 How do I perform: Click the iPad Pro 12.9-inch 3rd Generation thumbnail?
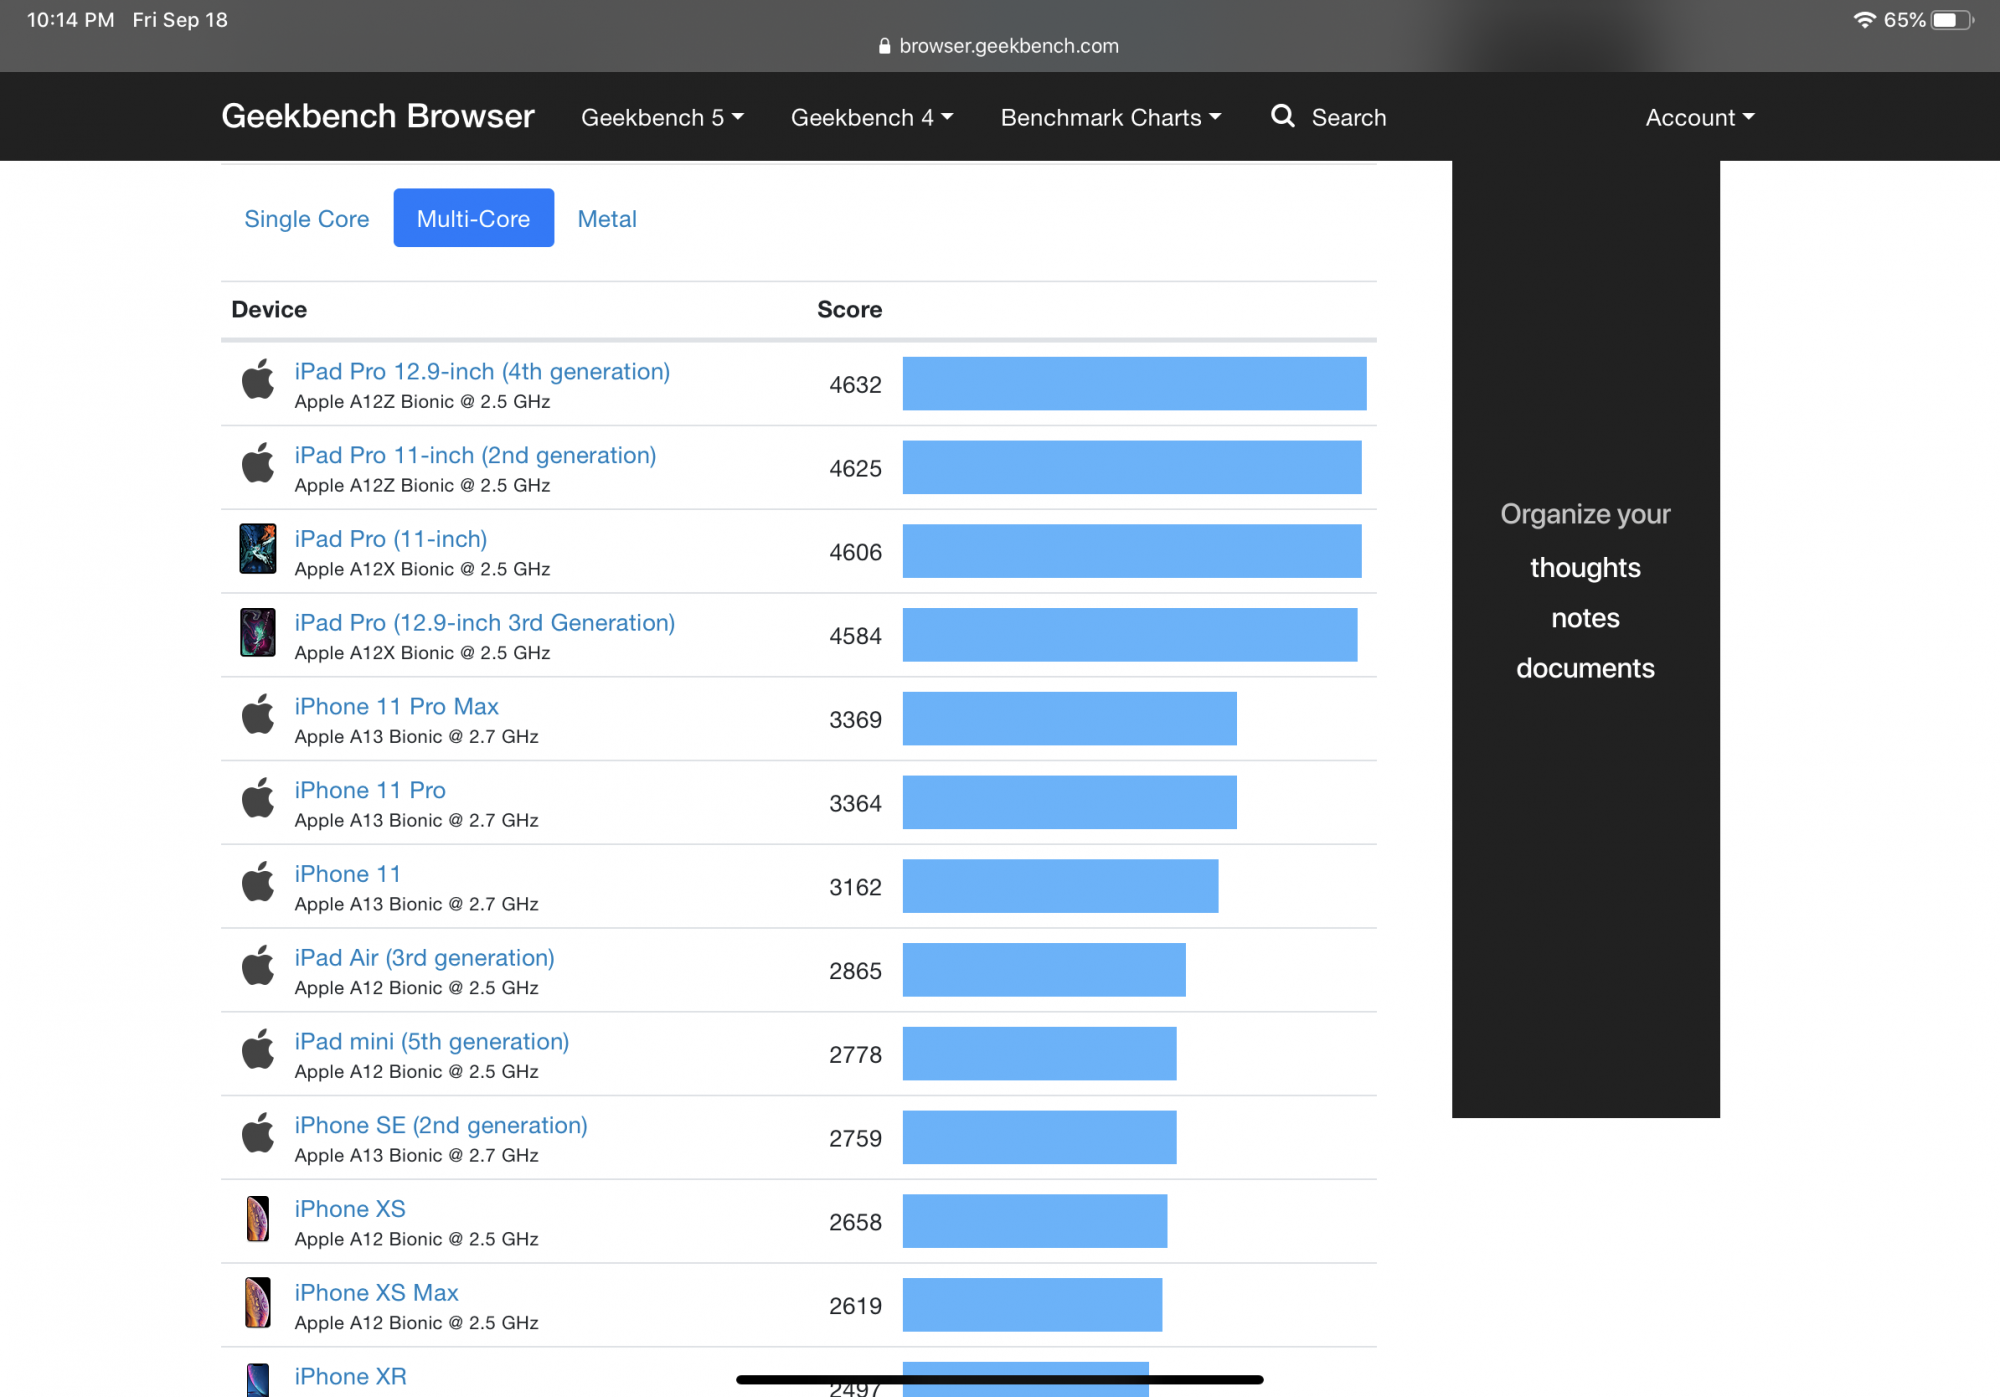point(258,633)
